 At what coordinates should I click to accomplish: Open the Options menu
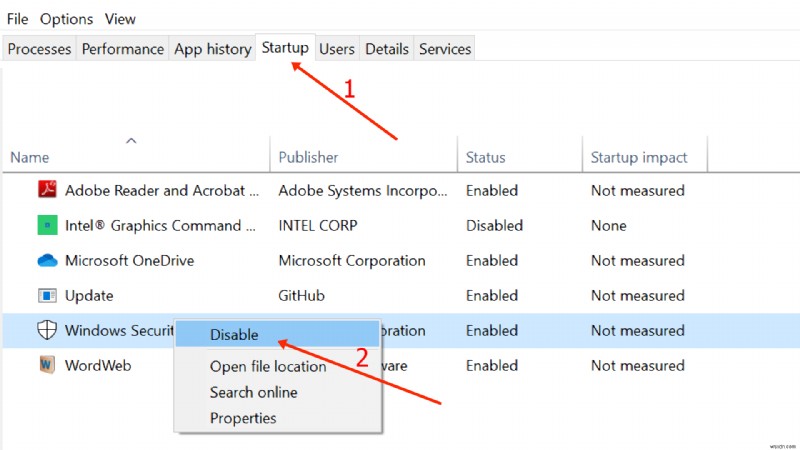point(66,19)
